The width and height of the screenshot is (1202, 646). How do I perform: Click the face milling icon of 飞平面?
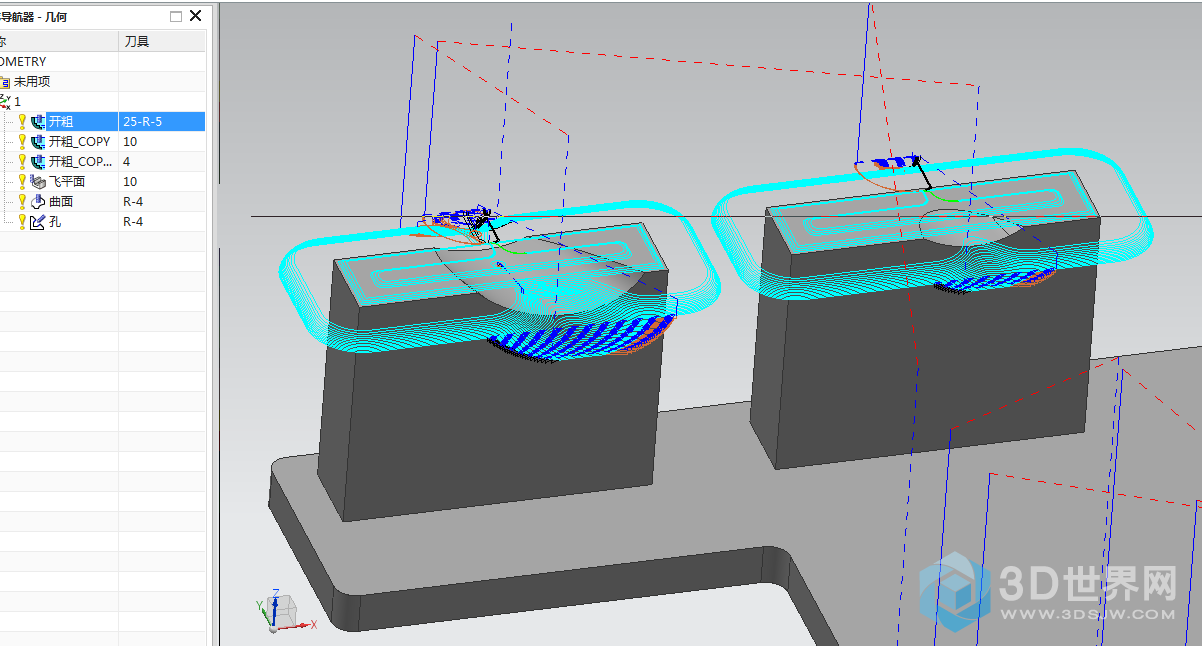coord(39,181)
